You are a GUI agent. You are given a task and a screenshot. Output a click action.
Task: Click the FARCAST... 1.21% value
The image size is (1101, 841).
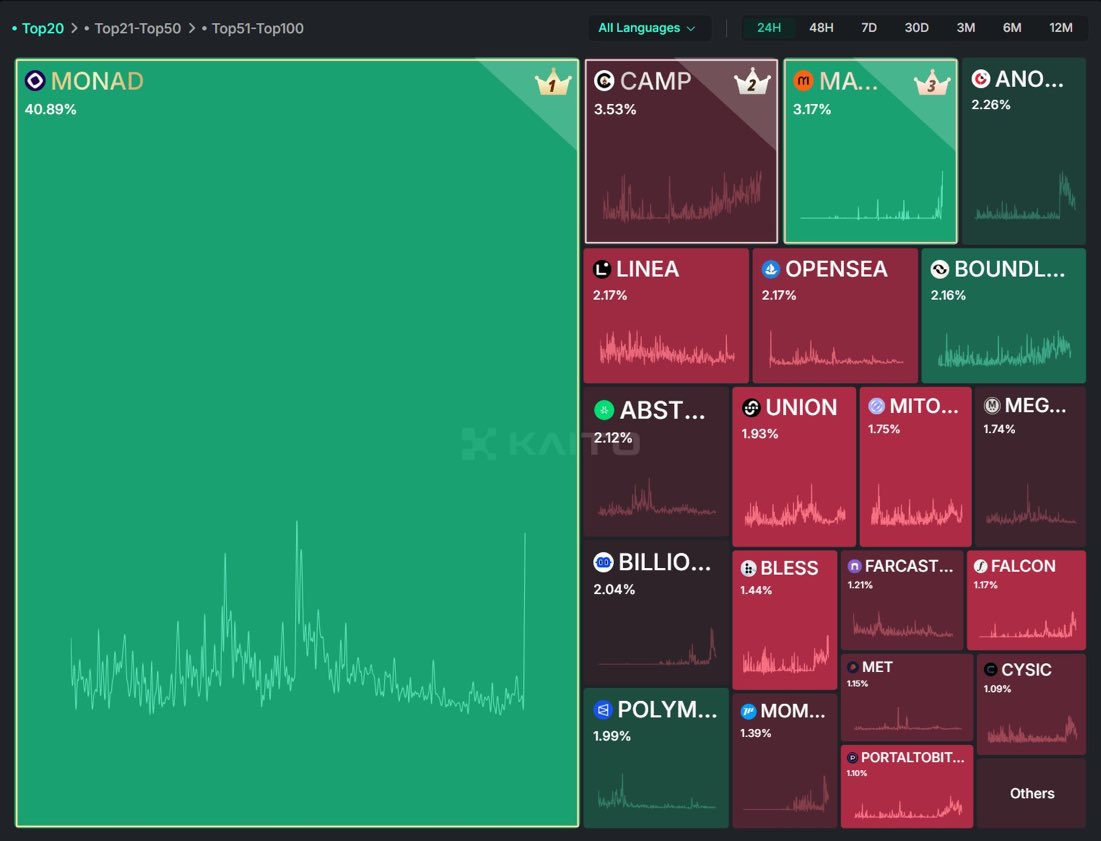(859, 585)
